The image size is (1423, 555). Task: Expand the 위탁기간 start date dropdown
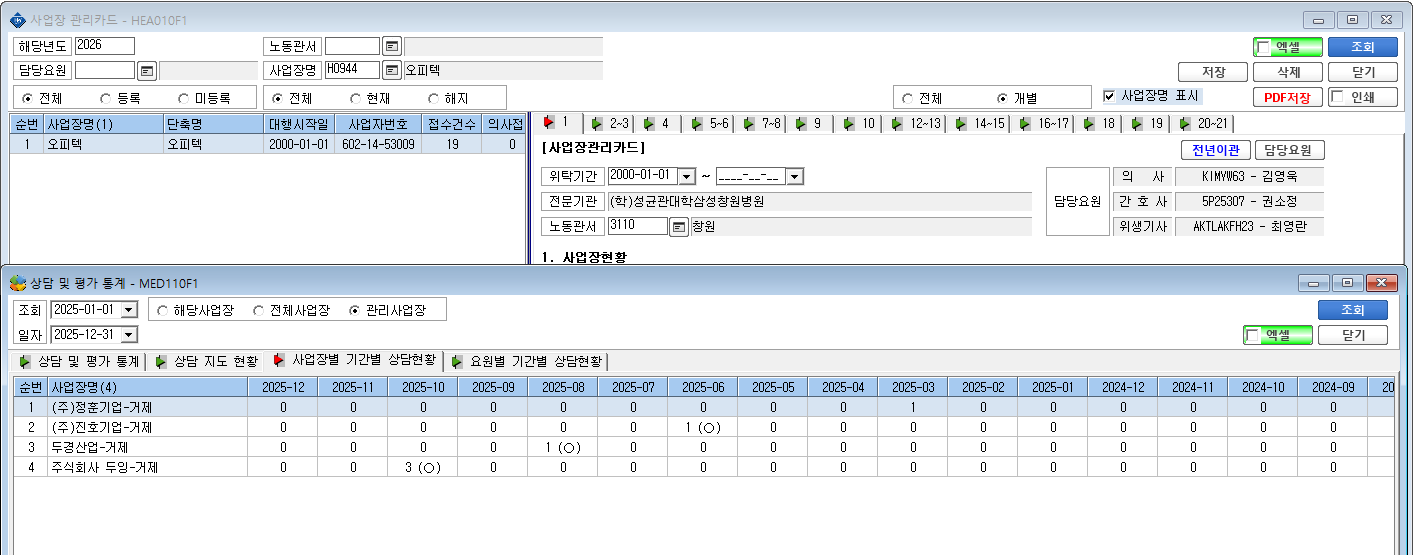[686, 177]
